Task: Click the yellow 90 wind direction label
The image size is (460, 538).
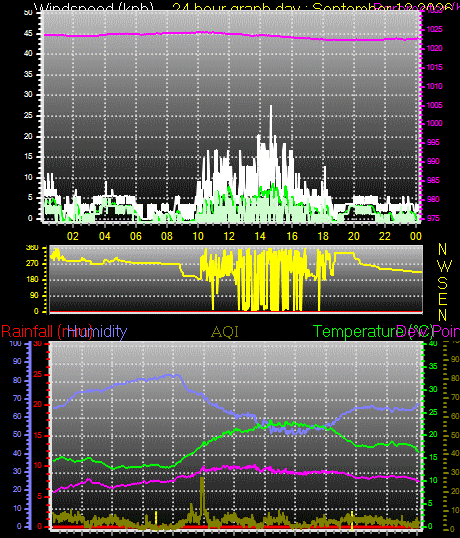Action: click(x=34, y=295)
